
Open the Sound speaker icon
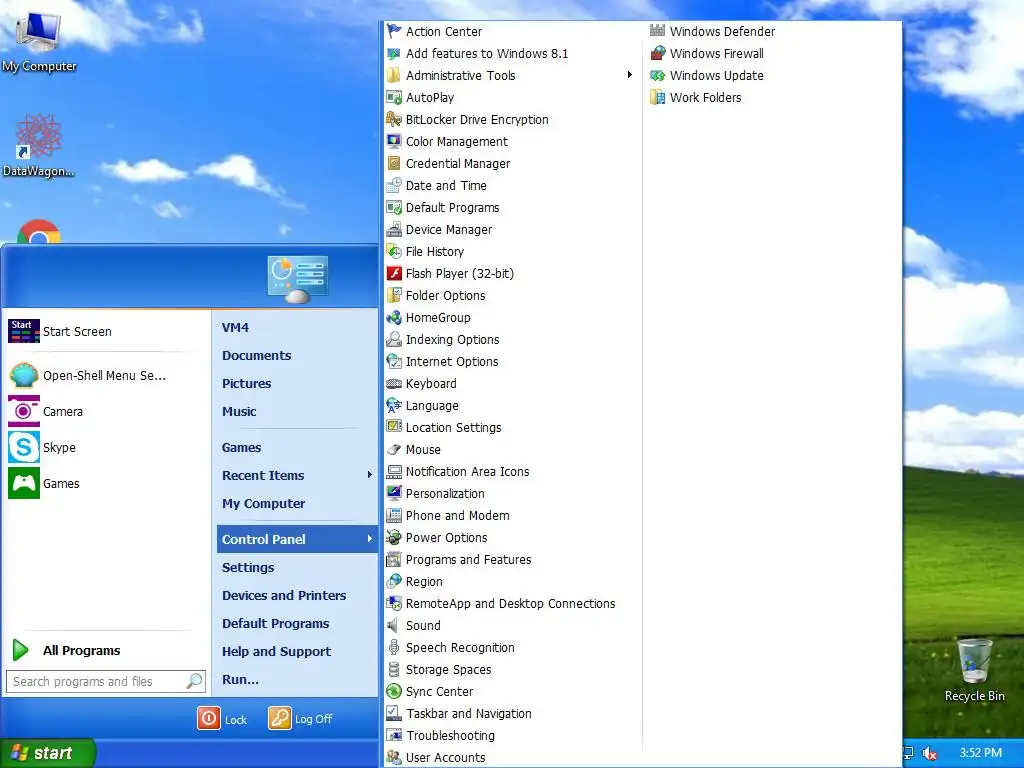pos(394,626)
